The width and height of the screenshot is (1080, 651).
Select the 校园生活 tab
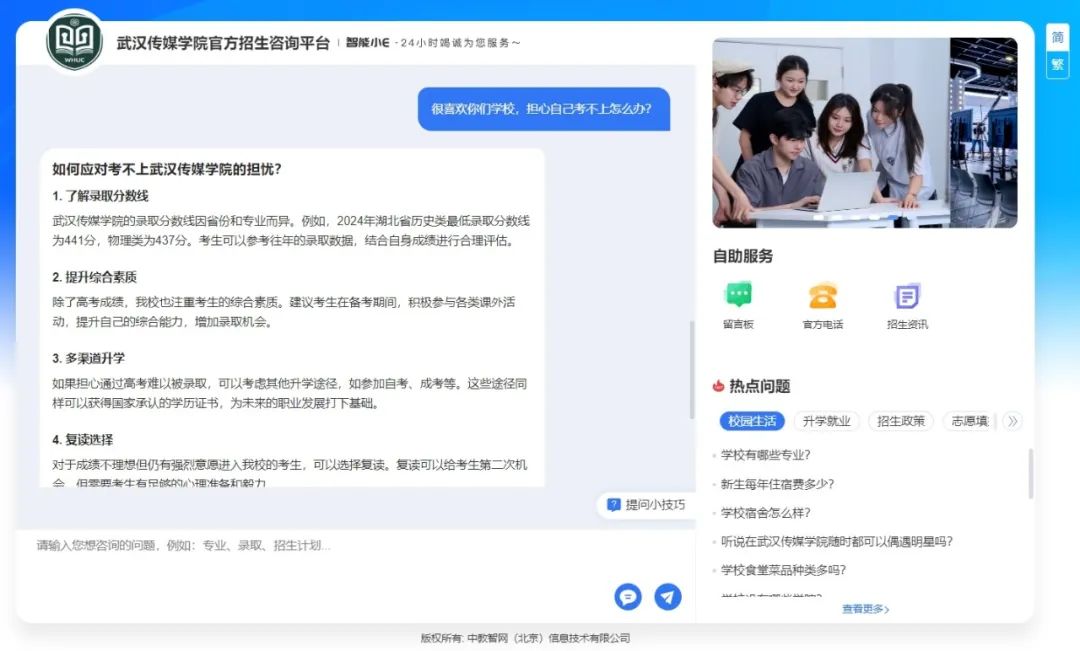753,421
